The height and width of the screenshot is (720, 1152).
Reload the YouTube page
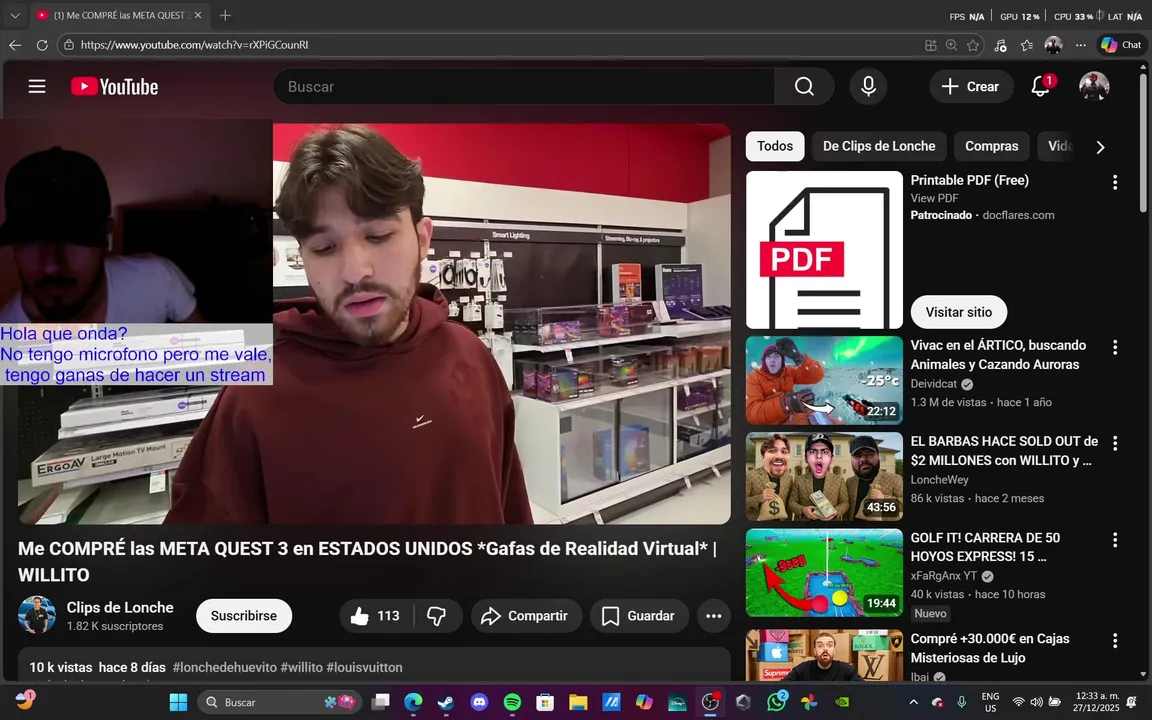tap(43, 45)
